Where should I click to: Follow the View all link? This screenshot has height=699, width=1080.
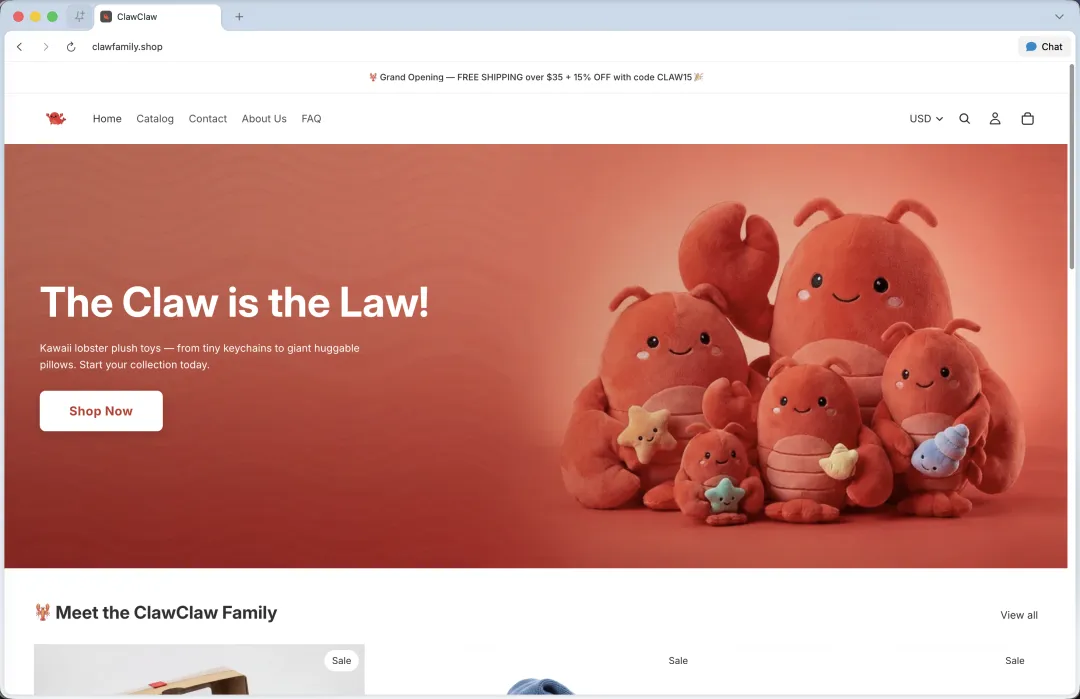click(1019, 615)
